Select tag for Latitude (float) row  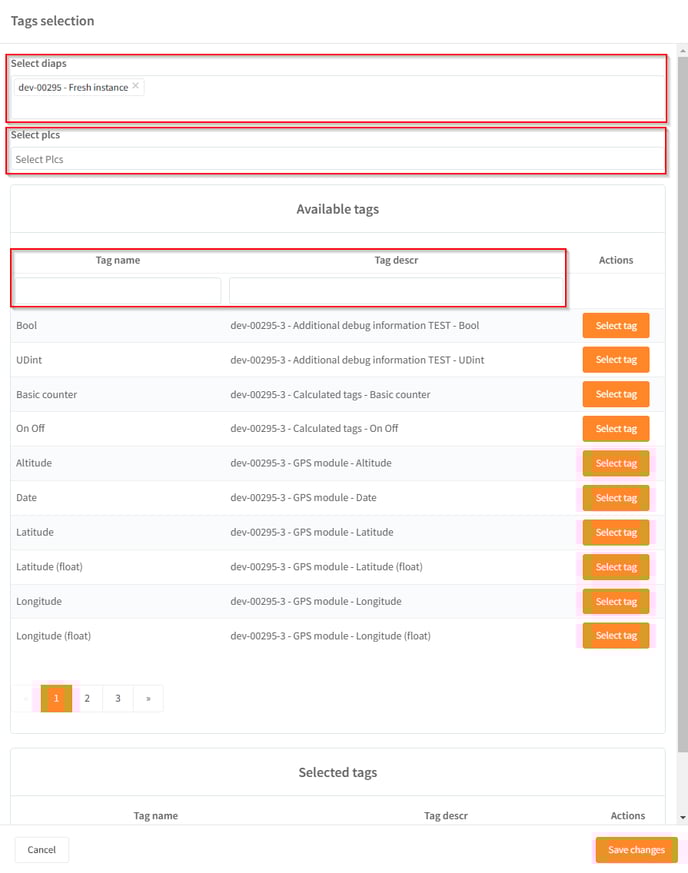[x=616, y=567]
